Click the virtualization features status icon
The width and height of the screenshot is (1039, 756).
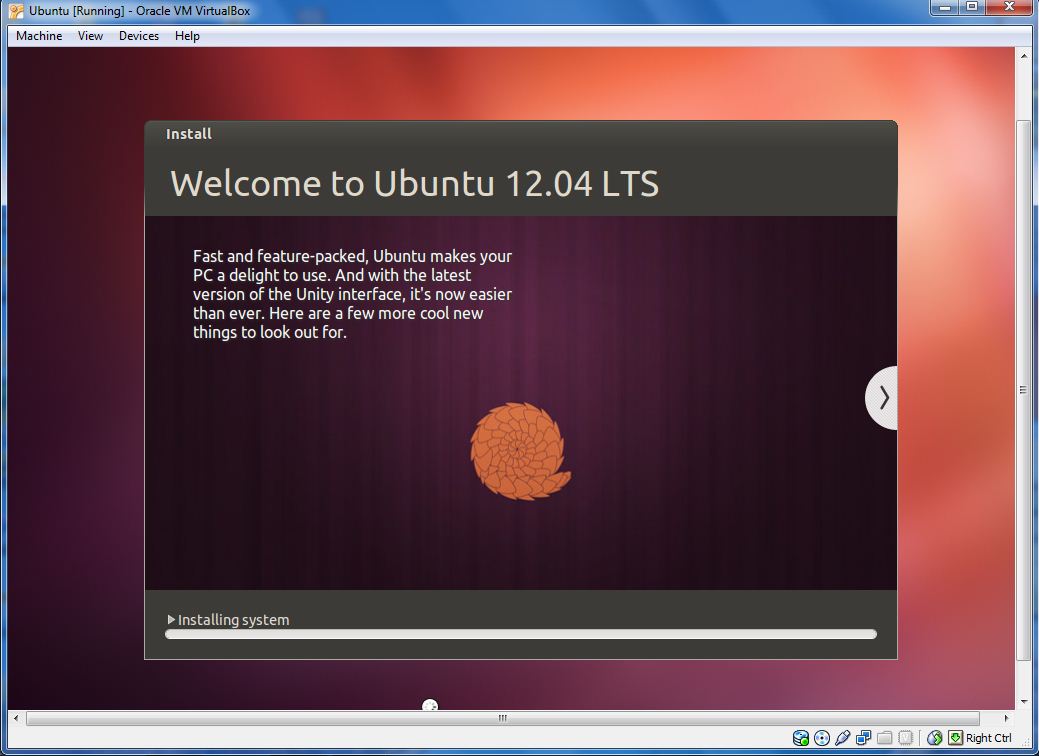pyautogui.click(x=905, y=738)
